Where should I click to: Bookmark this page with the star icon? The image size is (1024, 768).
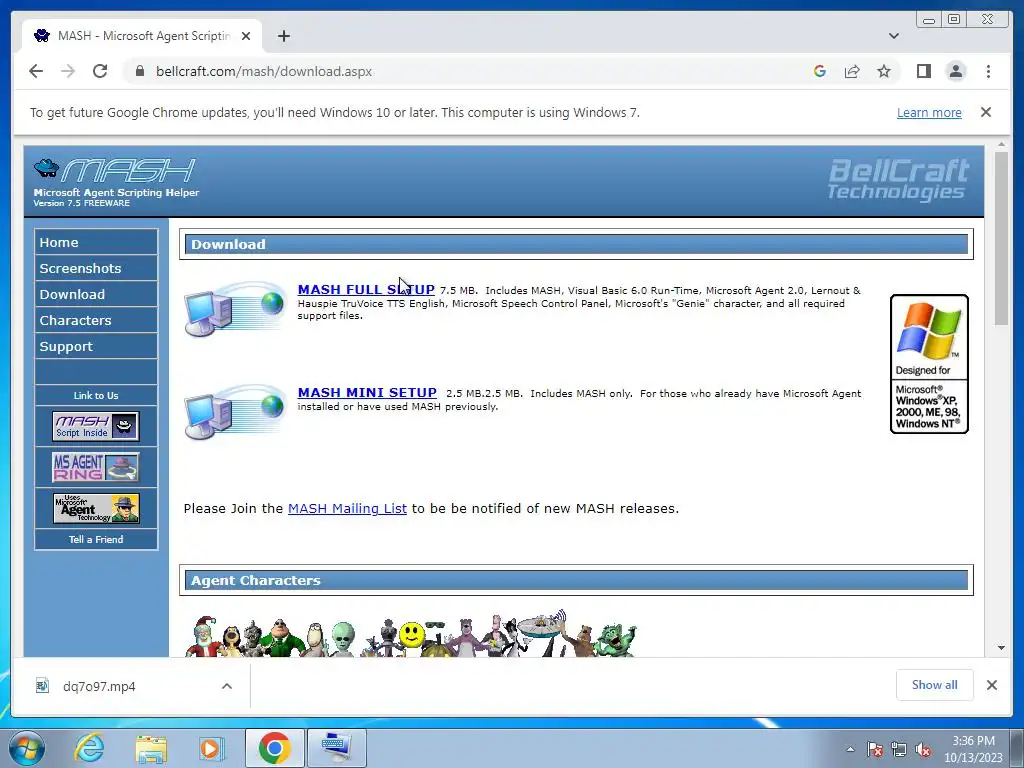(884, 71)
